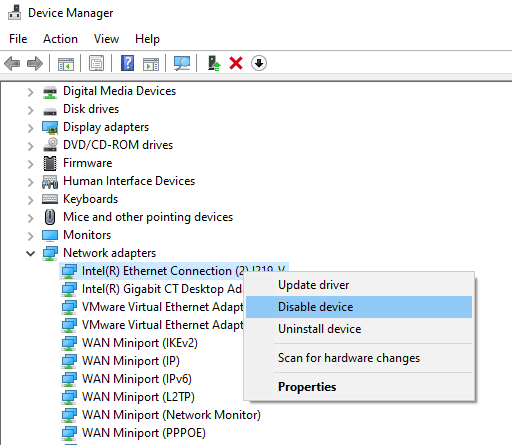Viewport: 512px width, 445px height.
Task: Click the Keyboards icon
Action: 50,199
